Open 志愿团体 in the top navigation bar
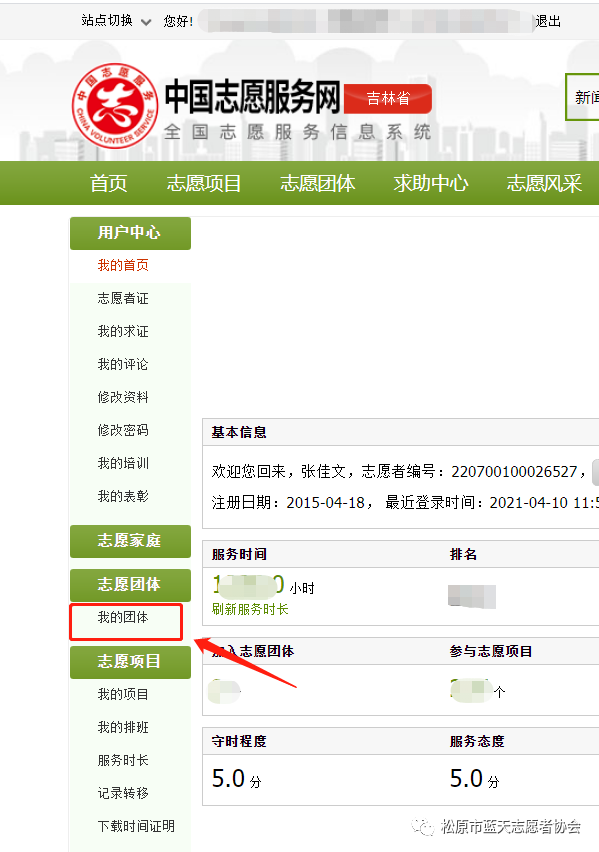The image size is (599, 852). 317,183
